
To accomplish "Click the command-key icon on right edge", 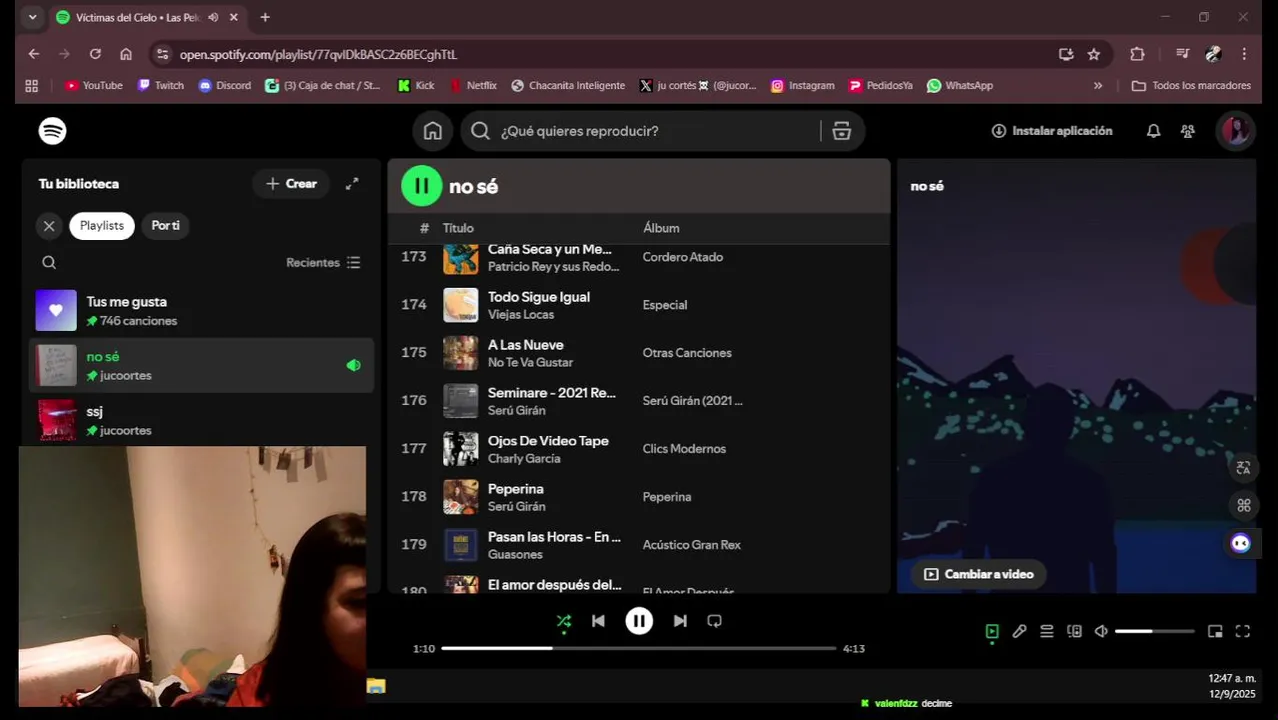I will (1243, 506).
